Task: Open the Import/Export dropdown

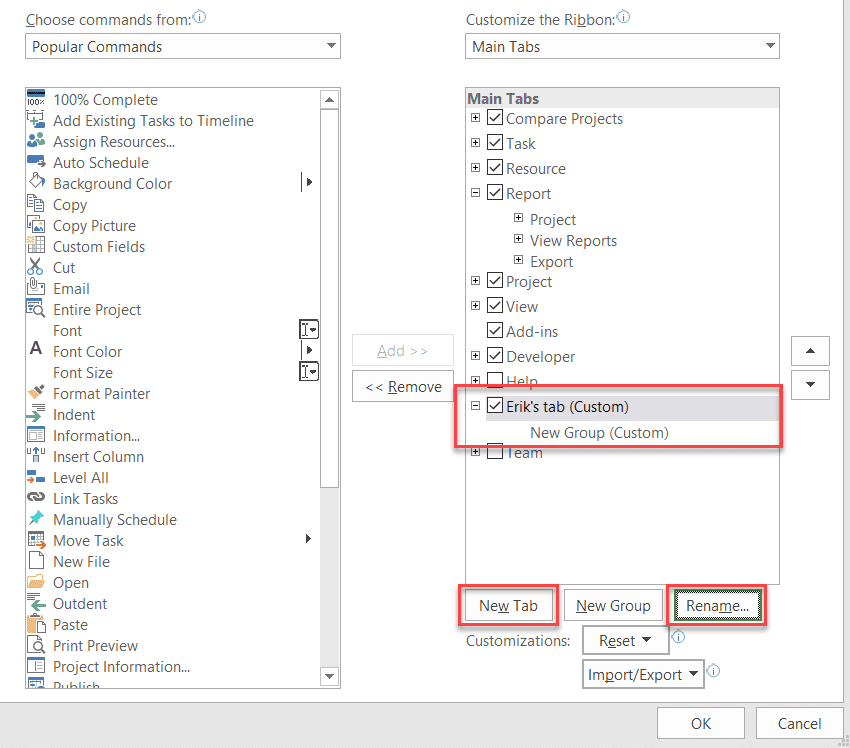Action: [x=643, y=674]
